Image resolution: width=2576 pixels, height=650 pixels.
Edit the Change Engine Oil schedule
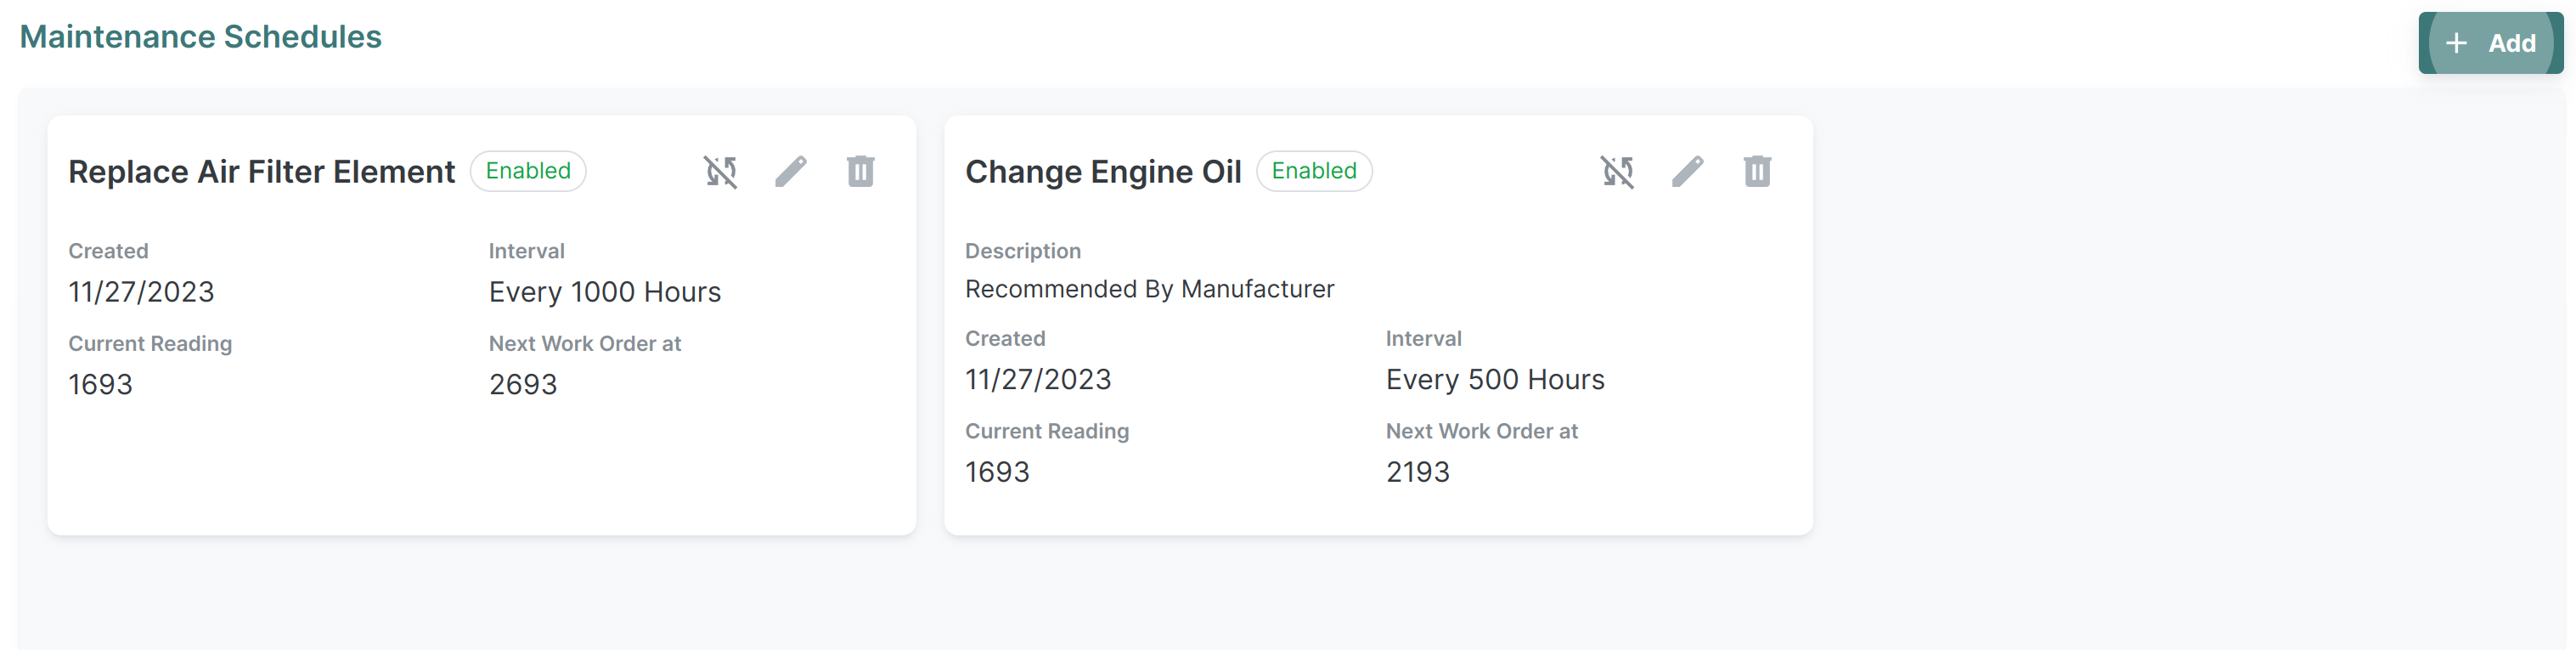click(x=1687, y=172)
